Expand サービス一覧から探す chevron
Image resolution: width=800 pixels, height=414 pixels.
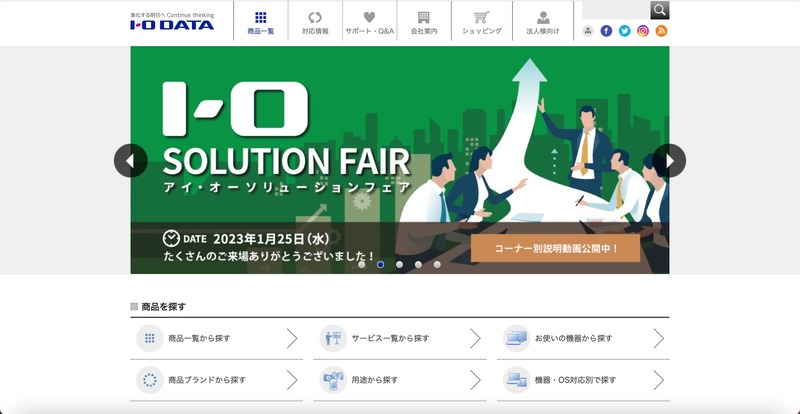(x=475, y=338)
